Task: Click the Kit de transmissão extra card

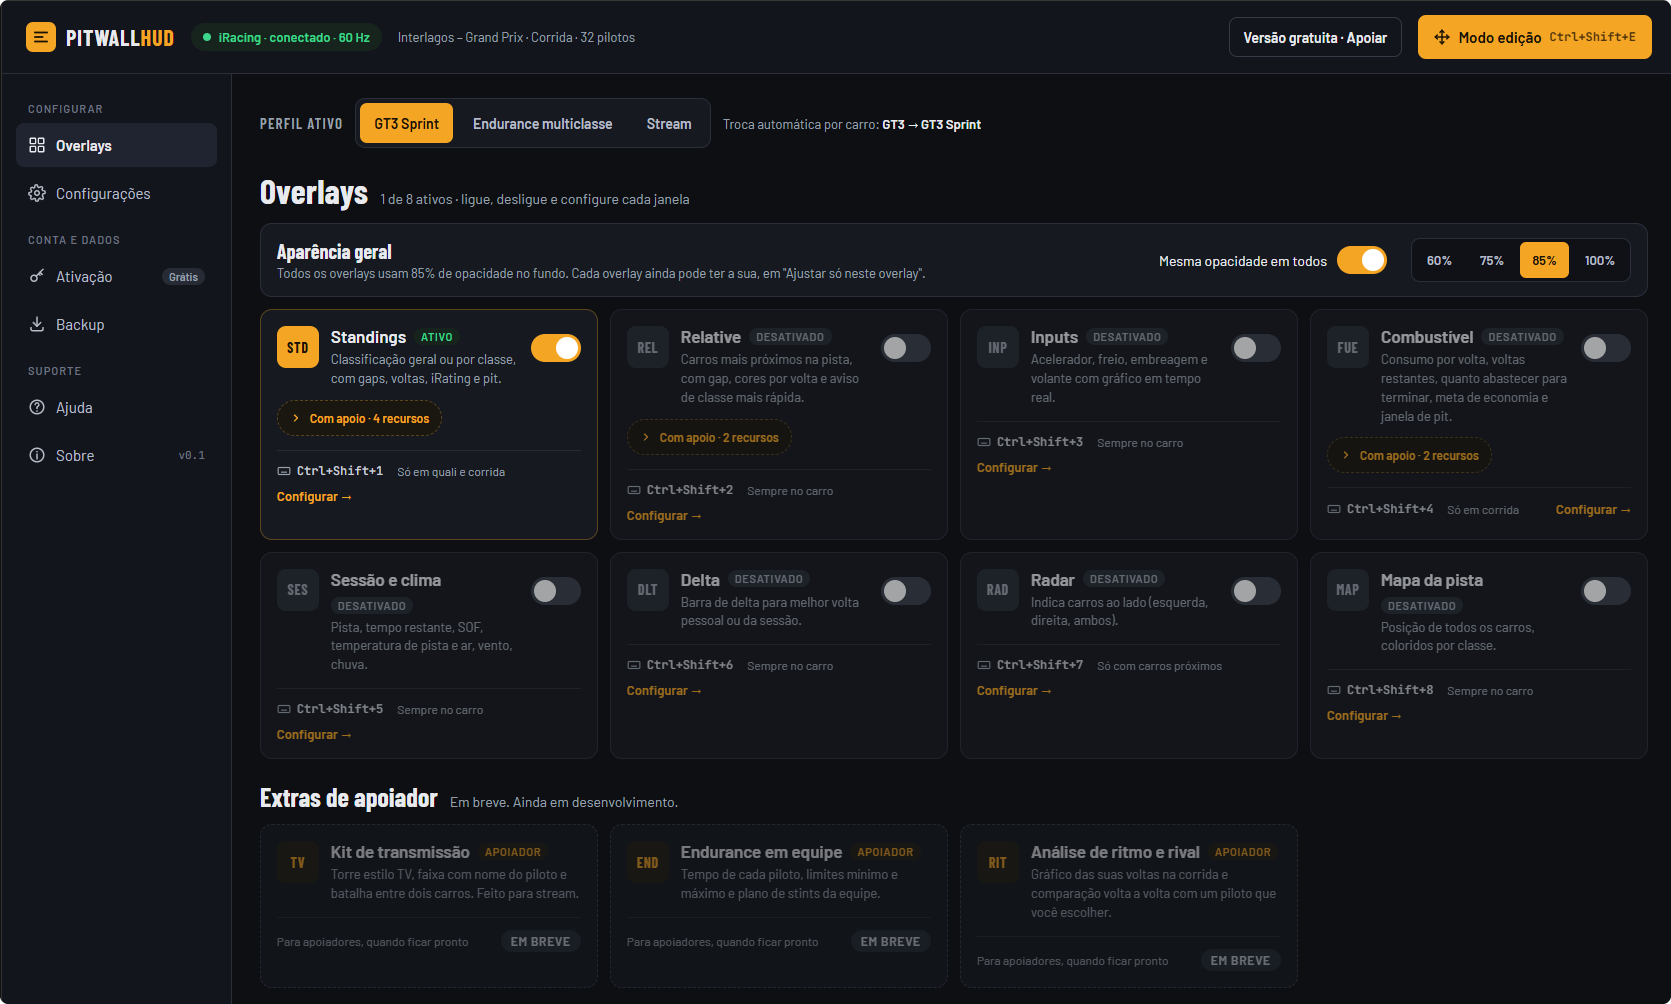Action: click(x=429, y=906)
